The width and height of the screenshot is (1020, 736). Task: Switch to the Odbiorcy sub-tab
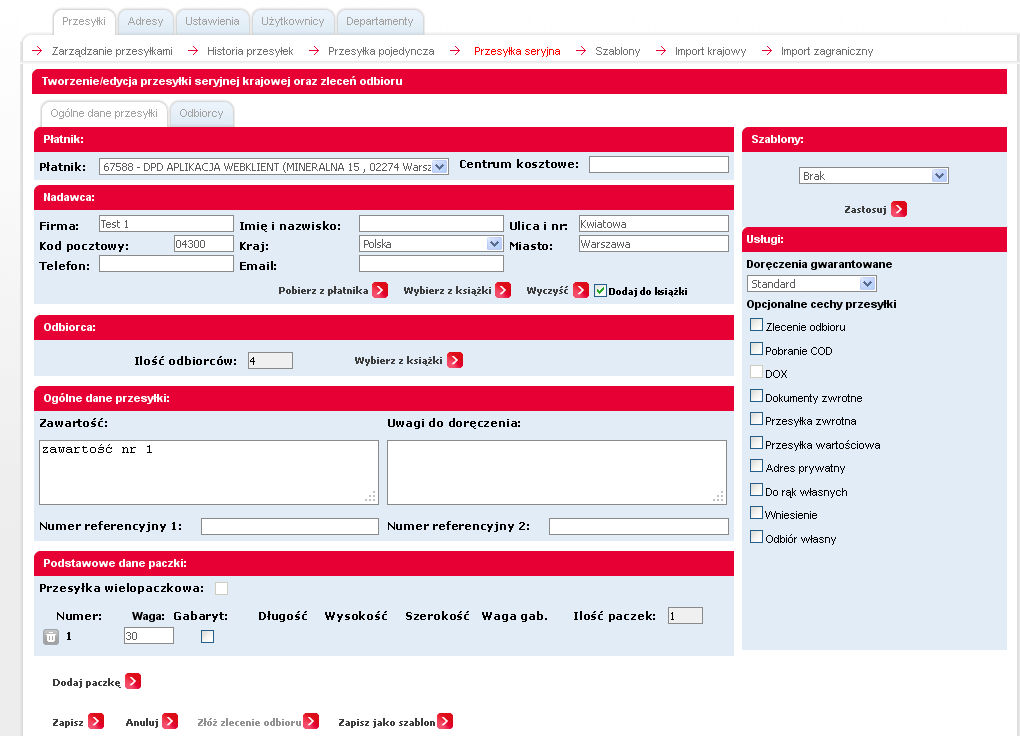[201, 113]
